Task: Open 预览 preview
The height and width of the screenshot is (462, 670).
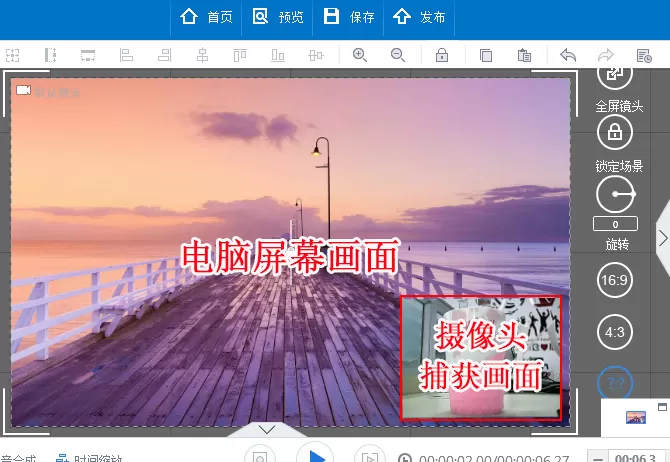Action: tap(277, 17)
